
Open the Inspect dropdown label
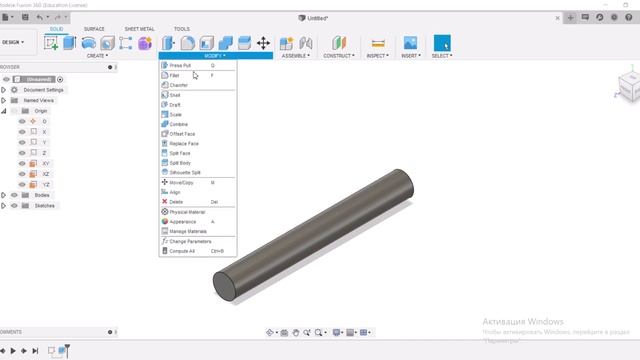tap(378, 56)
